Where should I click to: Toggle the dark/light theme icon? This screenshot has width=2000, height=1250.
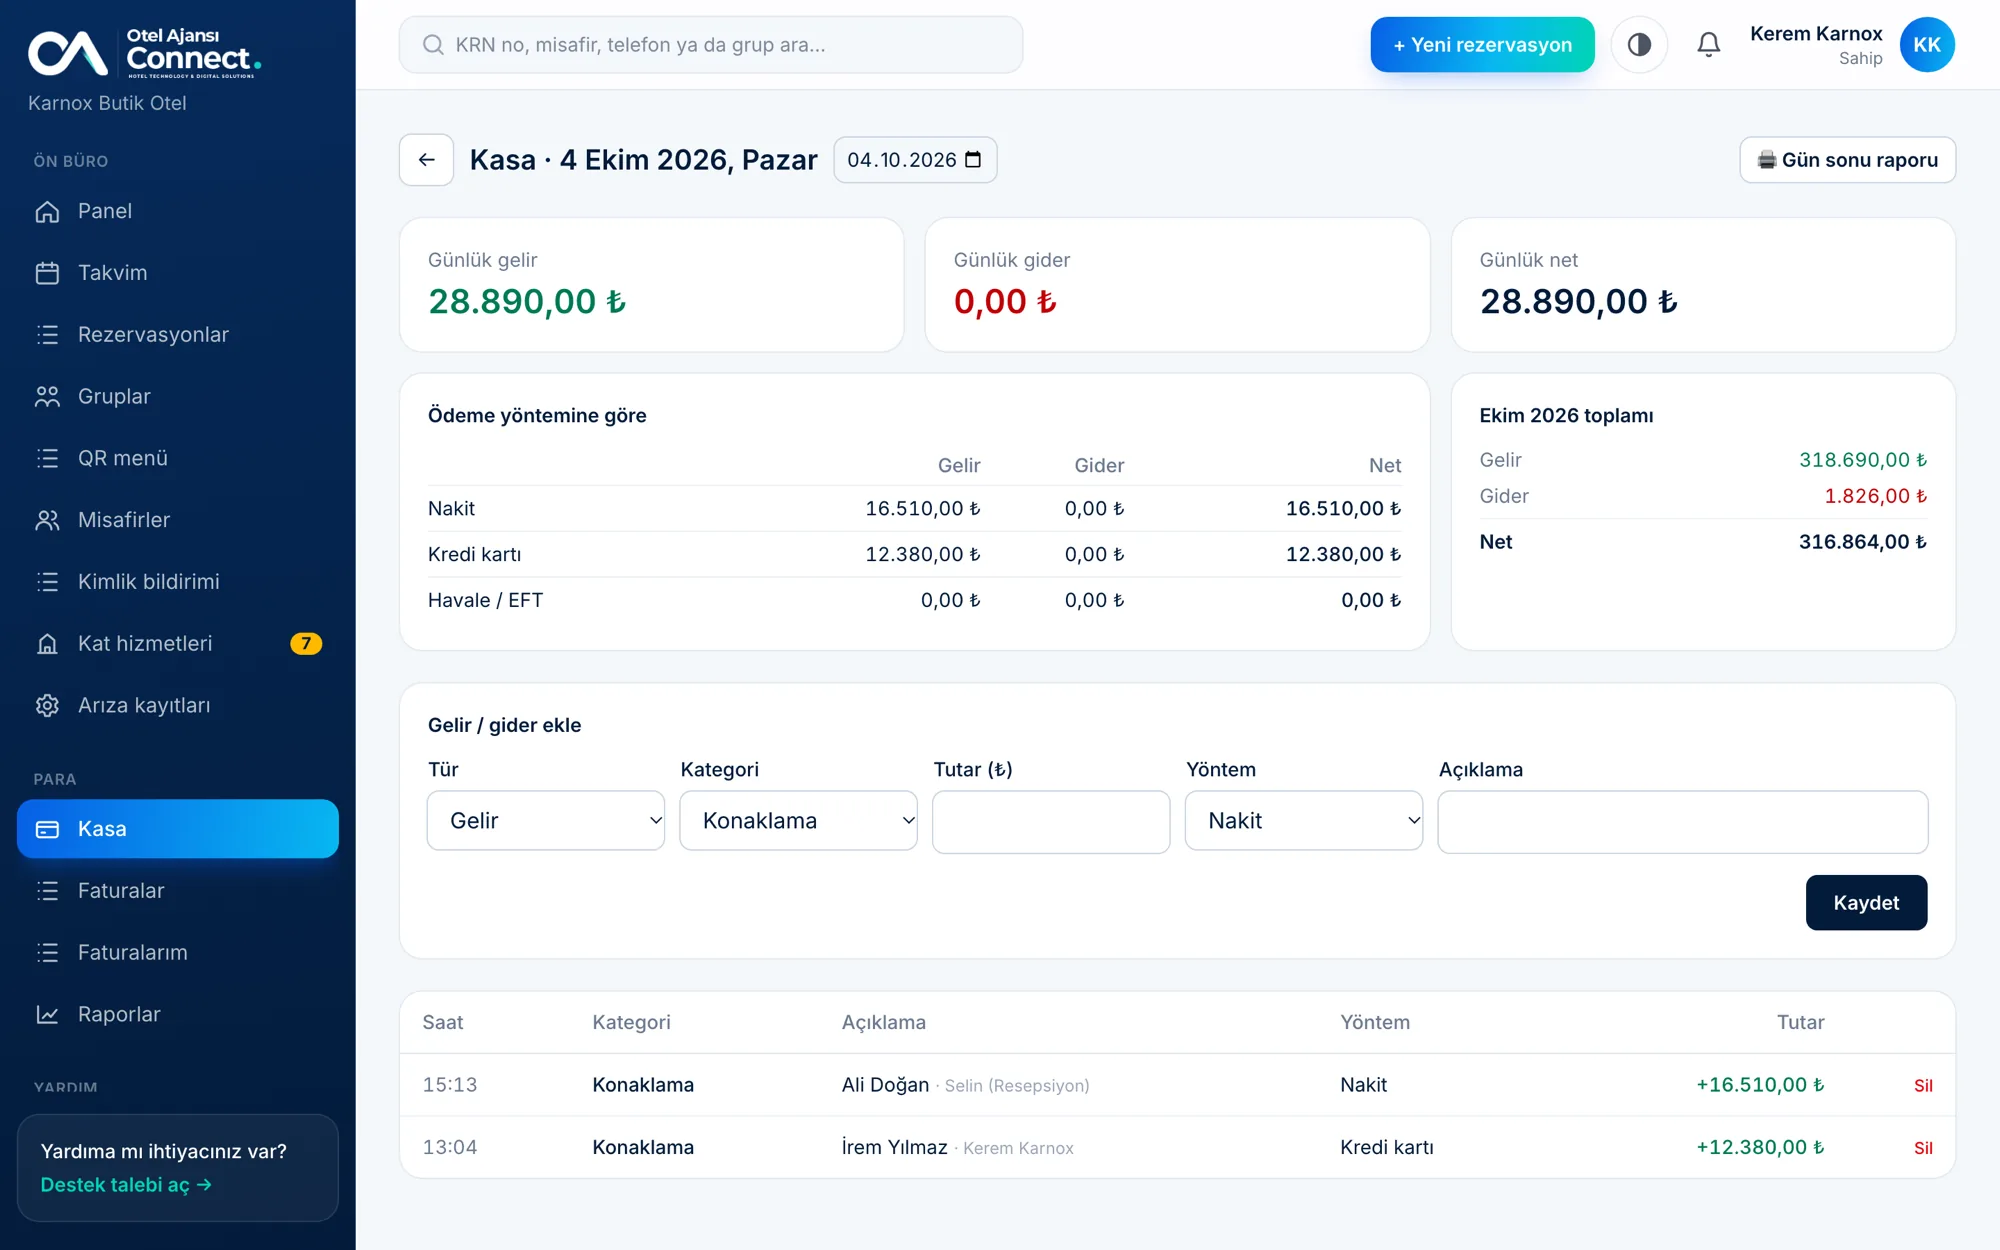[x=1639, y=45]
